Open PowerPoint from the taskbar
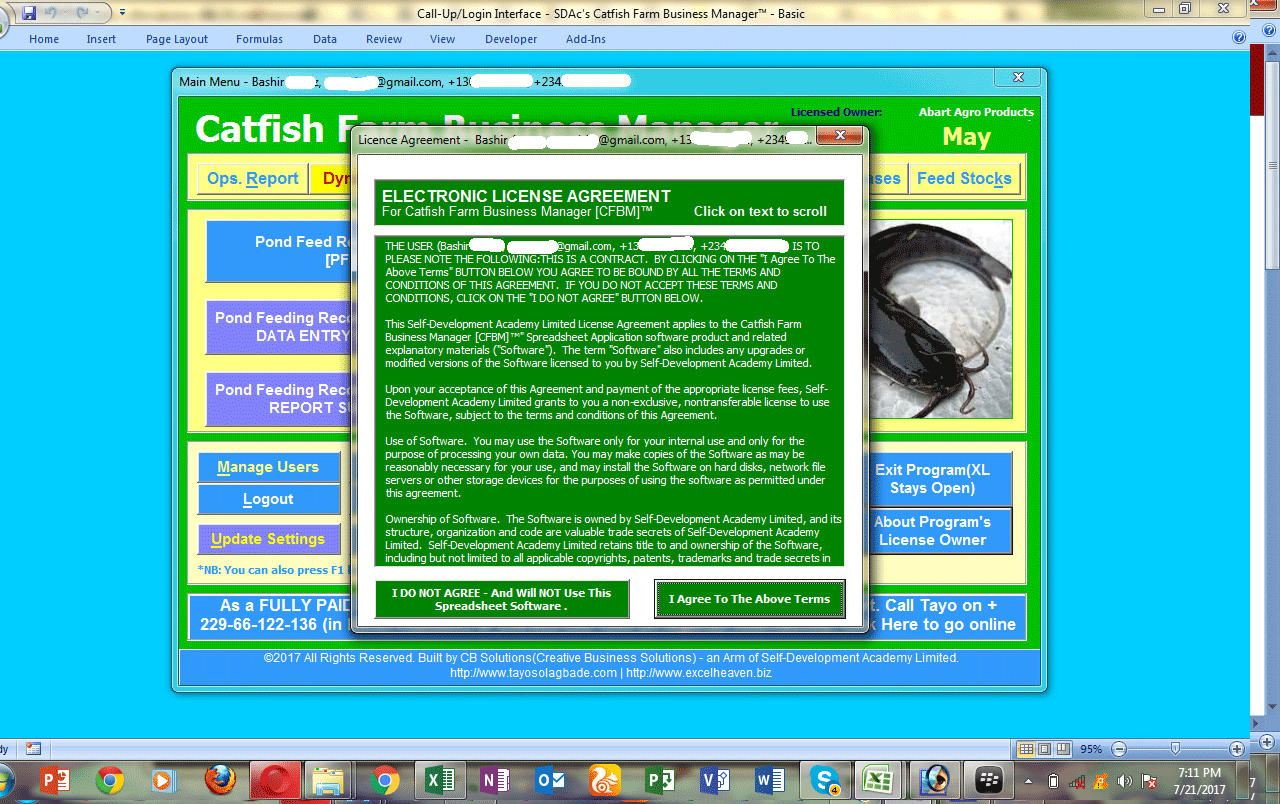 pos(54,780)
